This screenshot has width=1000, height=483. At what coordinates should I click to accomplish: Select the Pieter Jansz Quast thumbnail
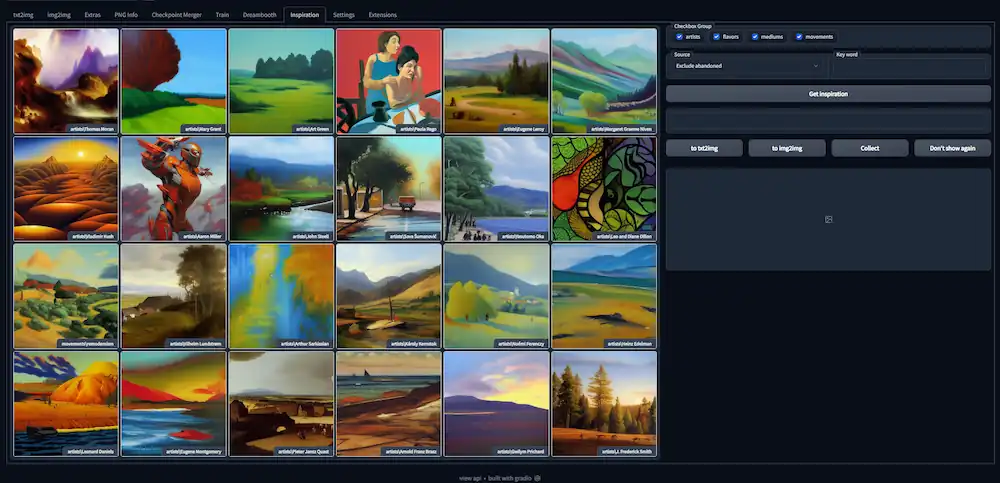click(x=281, y=404)
